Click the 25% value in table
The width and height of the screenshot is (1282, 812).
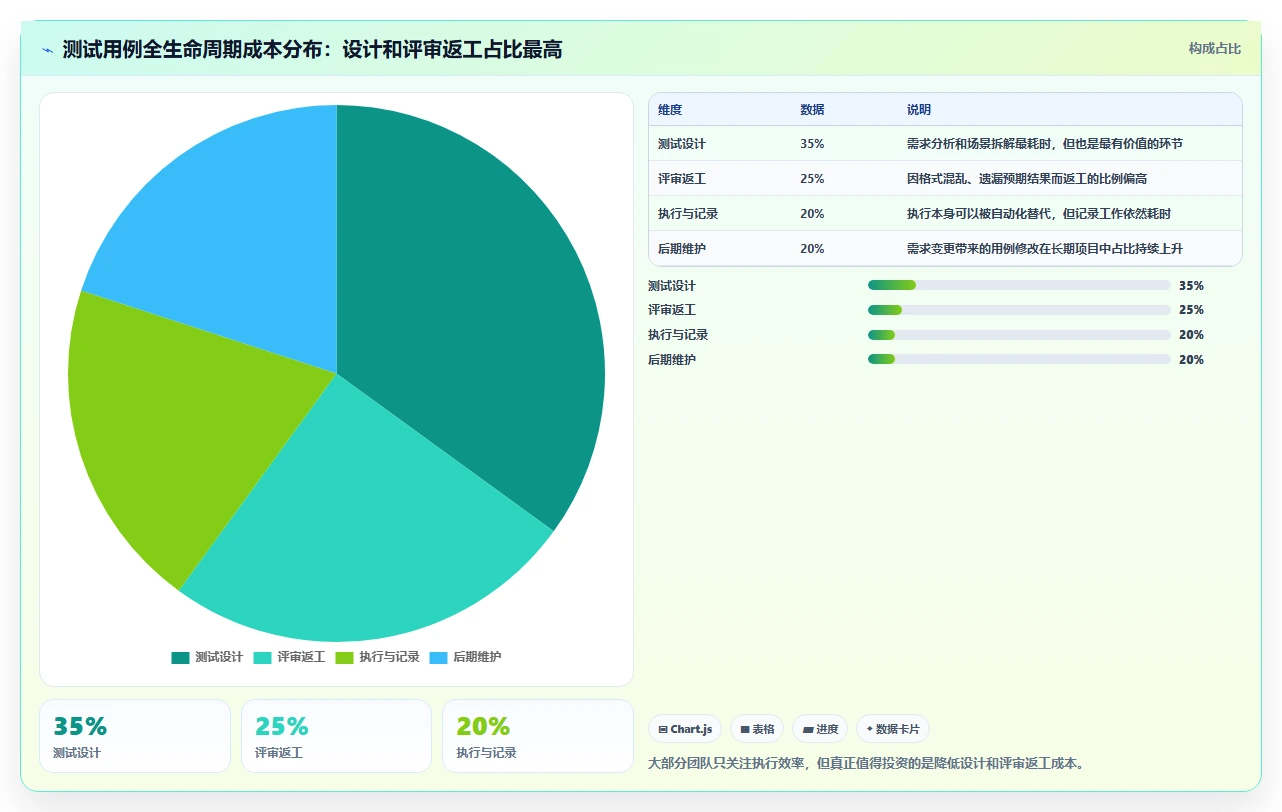[x=812, y=179]
